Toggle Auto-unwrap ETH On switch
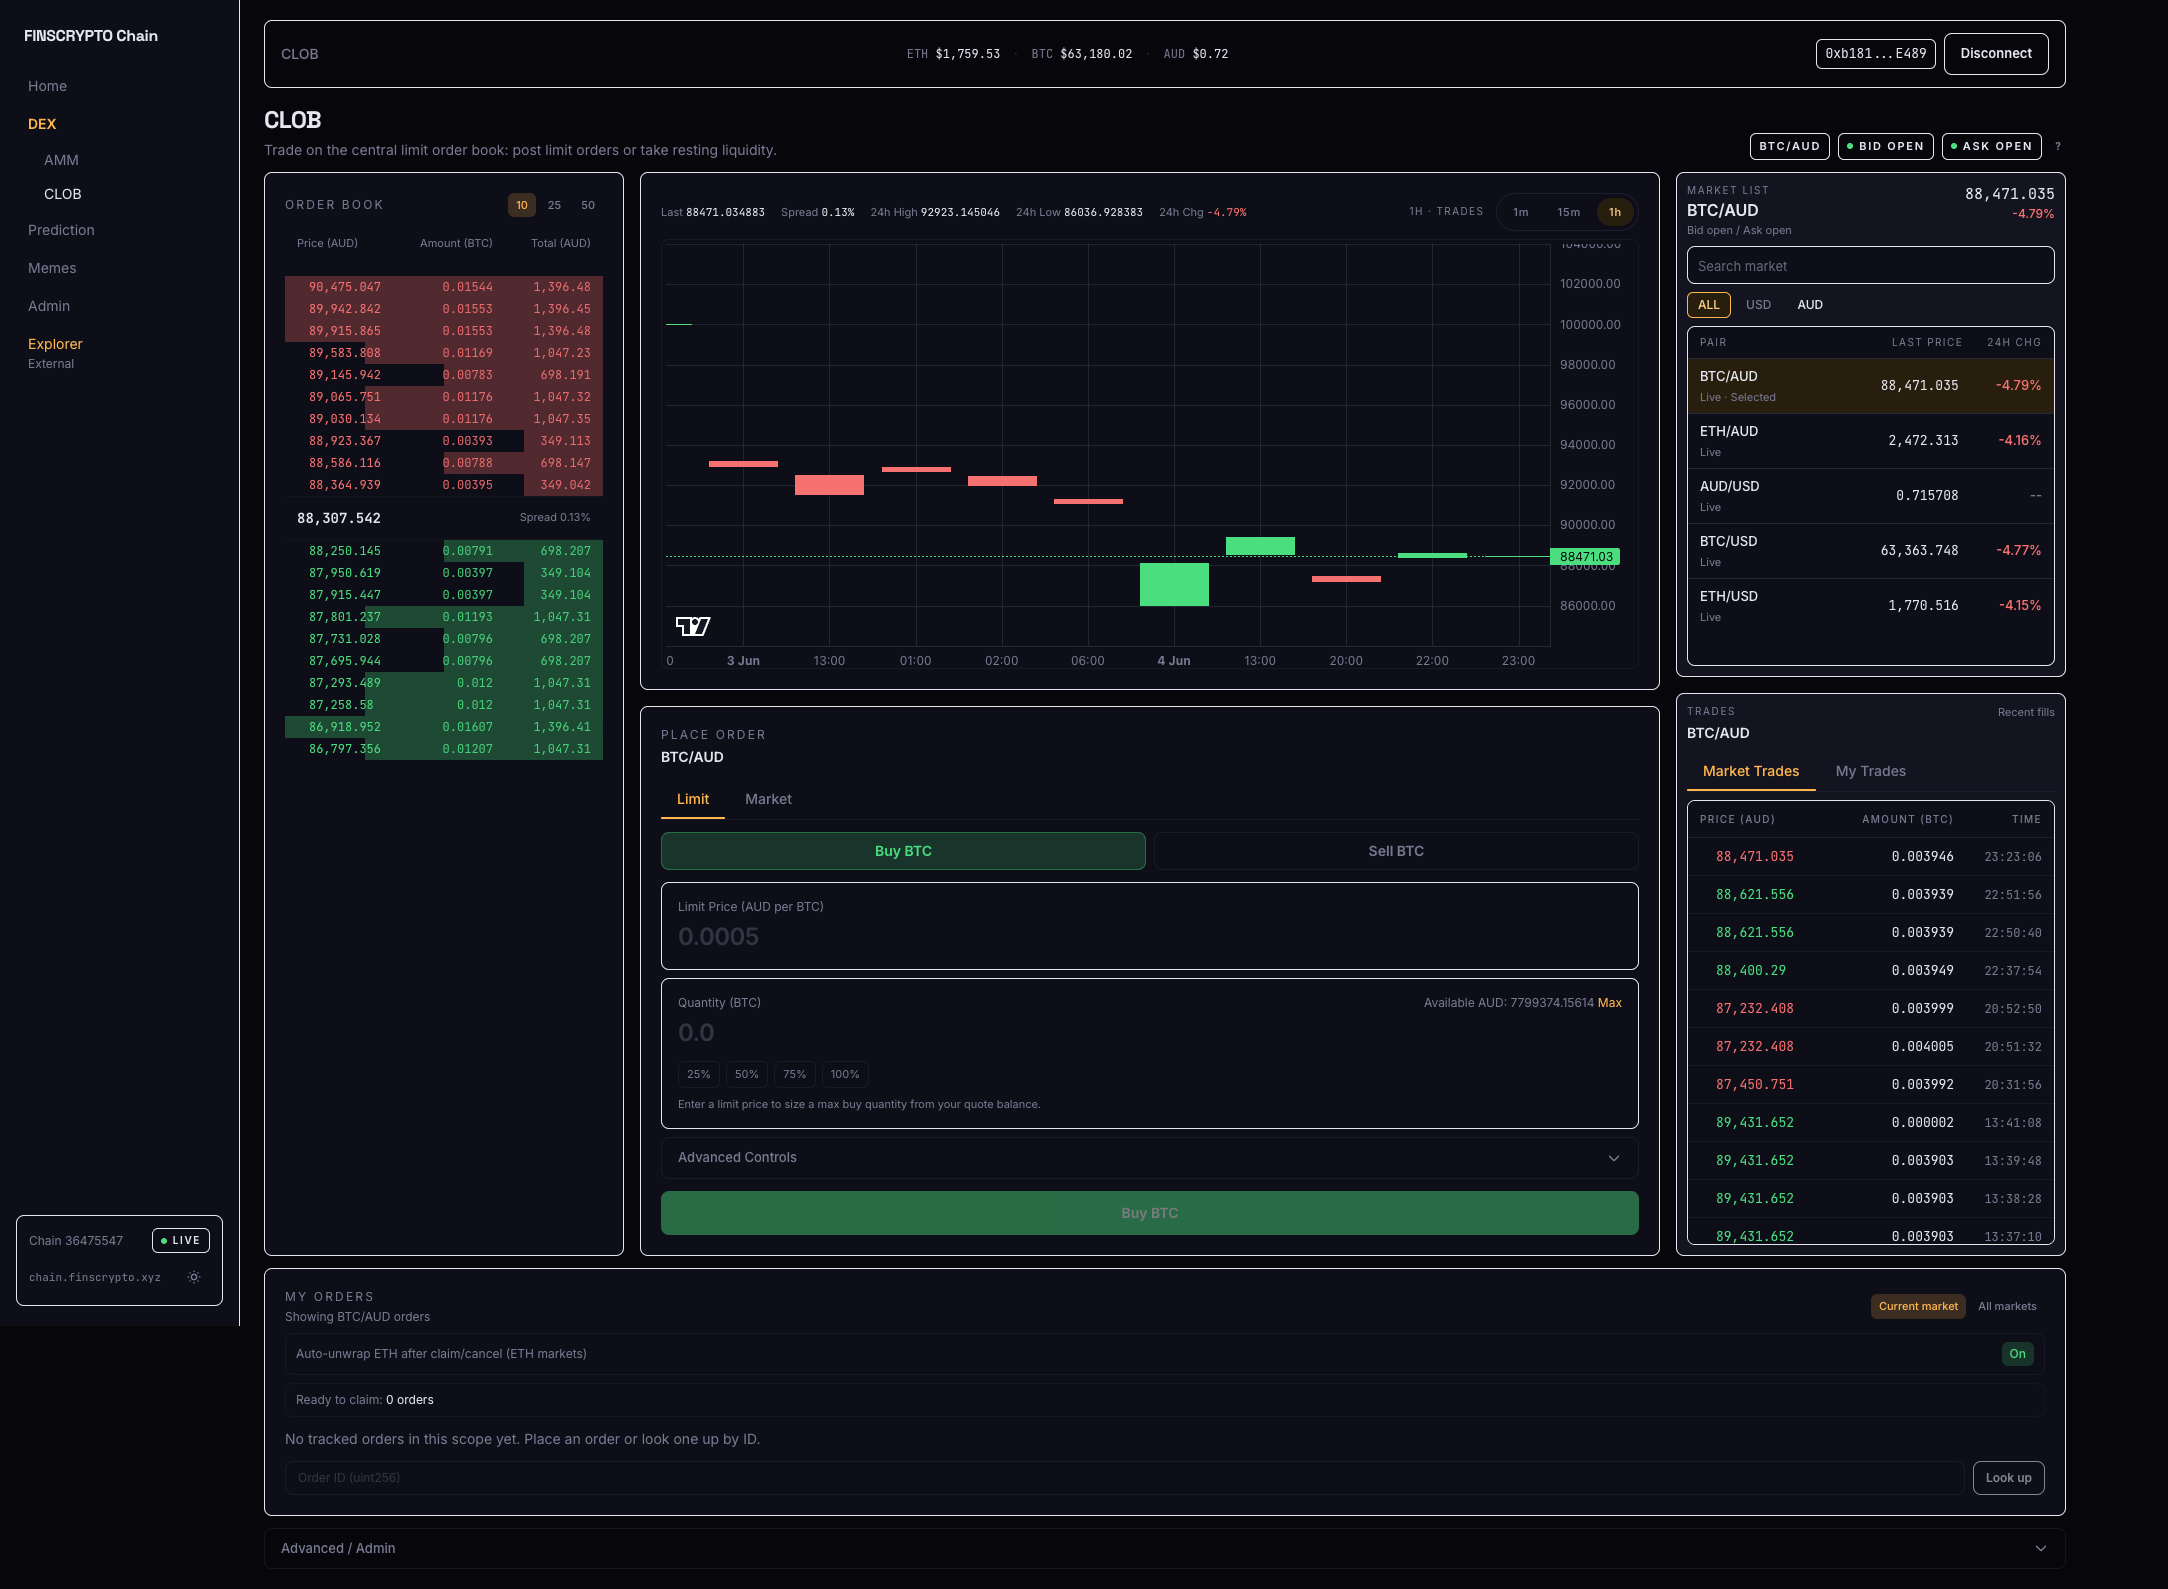The image size is (2168, 1589). coord(2017,1354)
